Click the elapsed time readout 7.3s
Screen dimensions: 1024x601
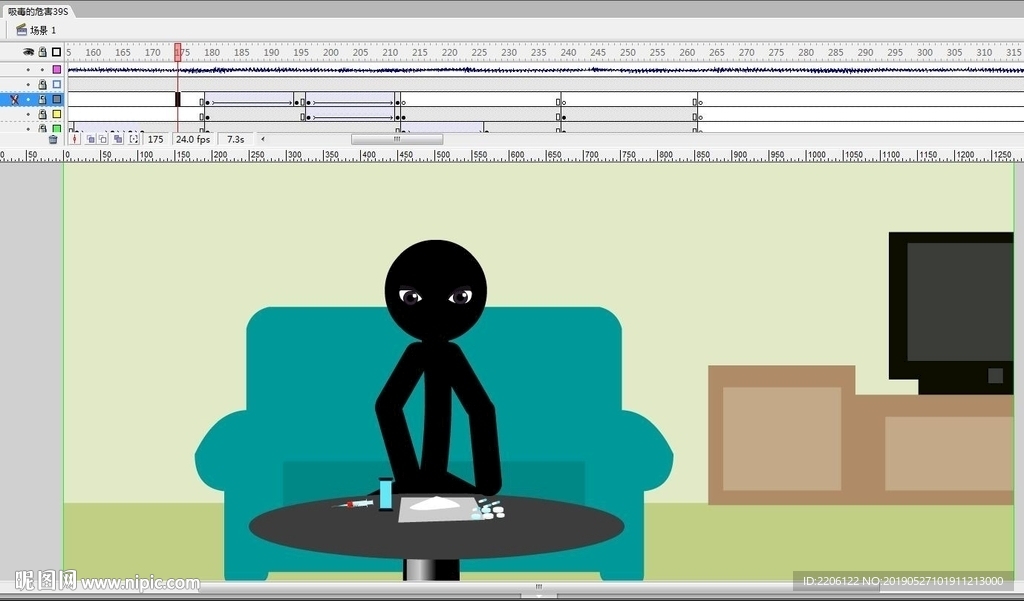point(236,139)
